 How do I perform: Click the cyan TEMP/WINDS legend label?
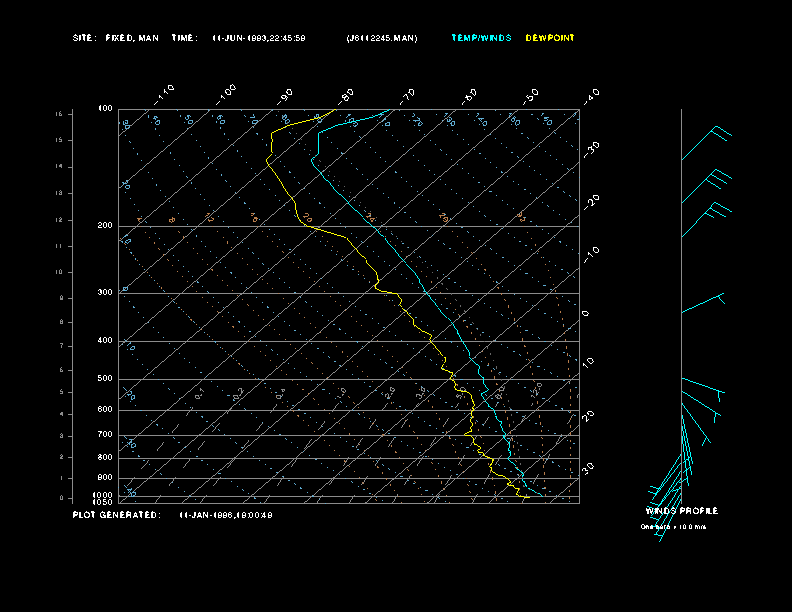(x=481, y=38)
